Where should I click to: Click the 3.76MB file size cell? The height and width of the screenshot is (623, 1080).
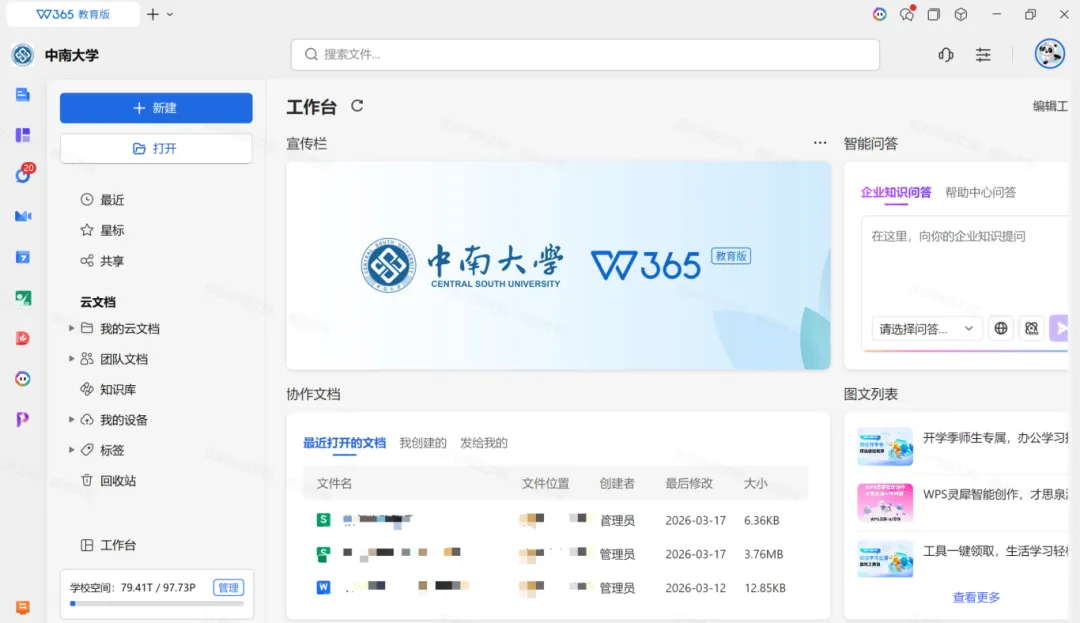(x=763, y=554)
